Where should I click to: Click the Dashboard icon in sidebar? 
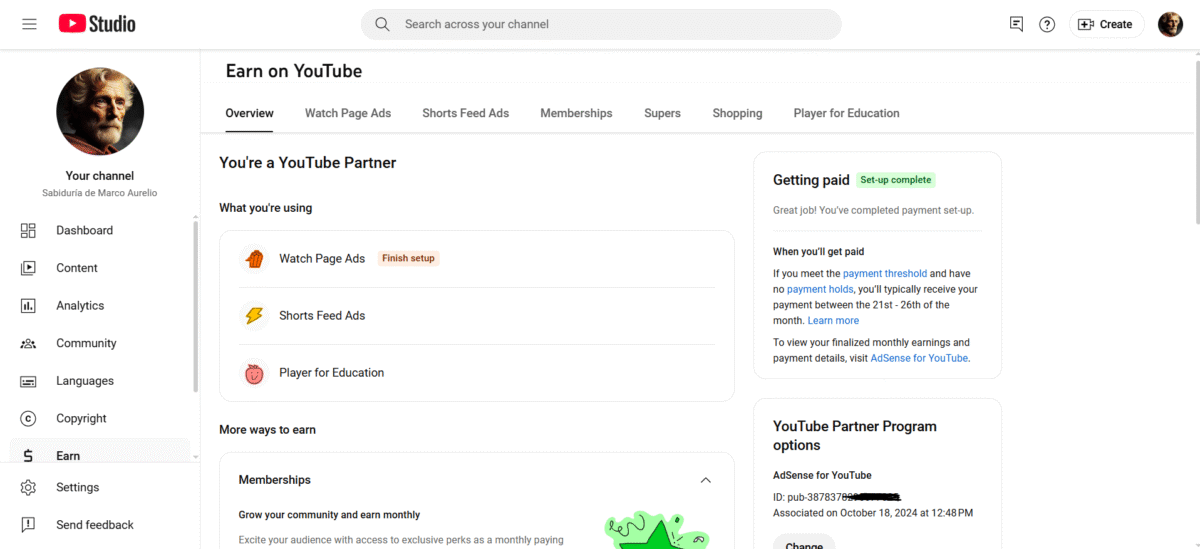[28, 230]
